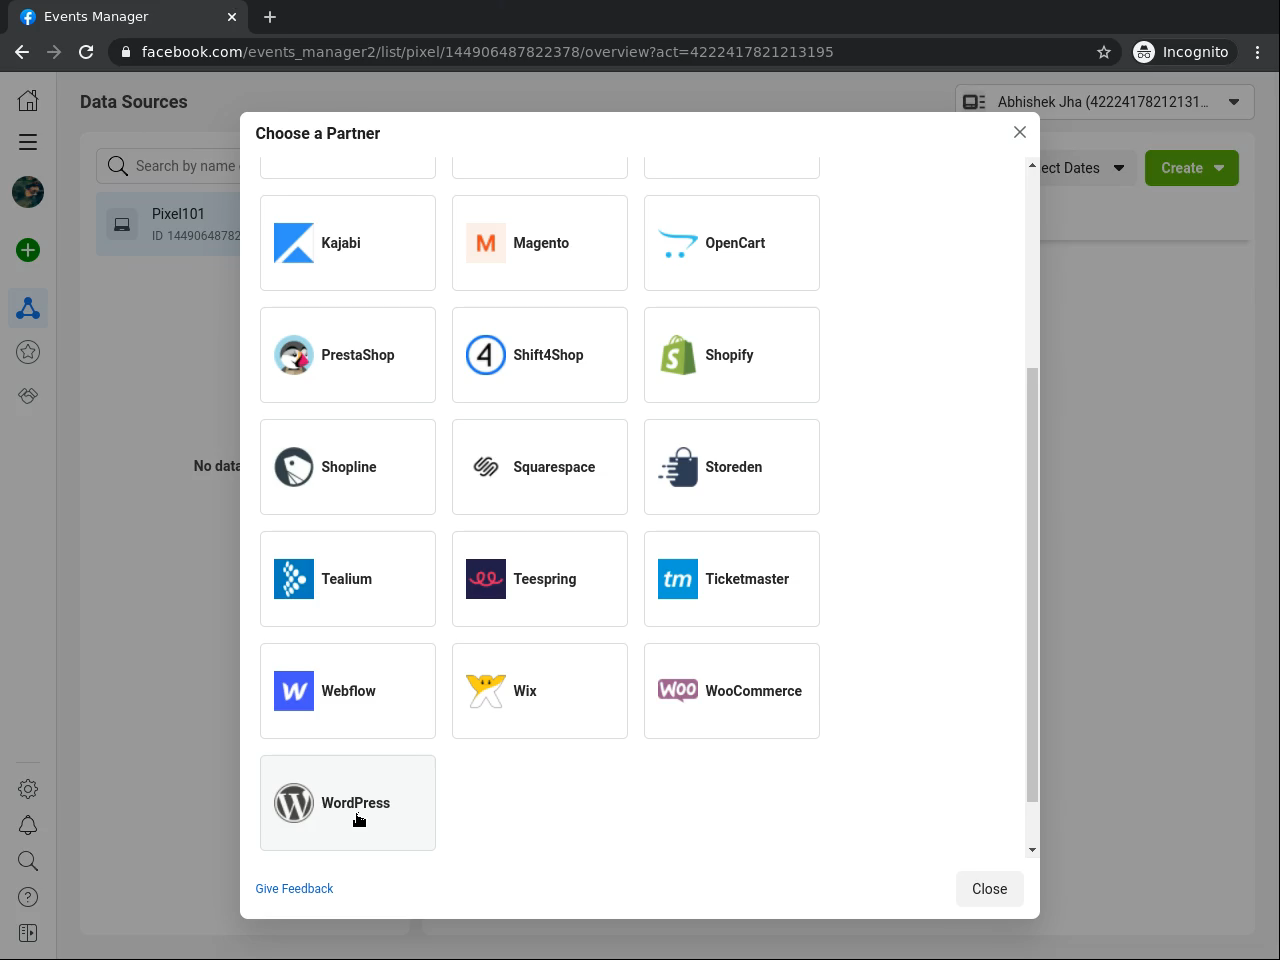Open Data Sources icon in sidebar
Image resolution: width=1280 pixels, height=960 pixels.
(x=28, y=309)
